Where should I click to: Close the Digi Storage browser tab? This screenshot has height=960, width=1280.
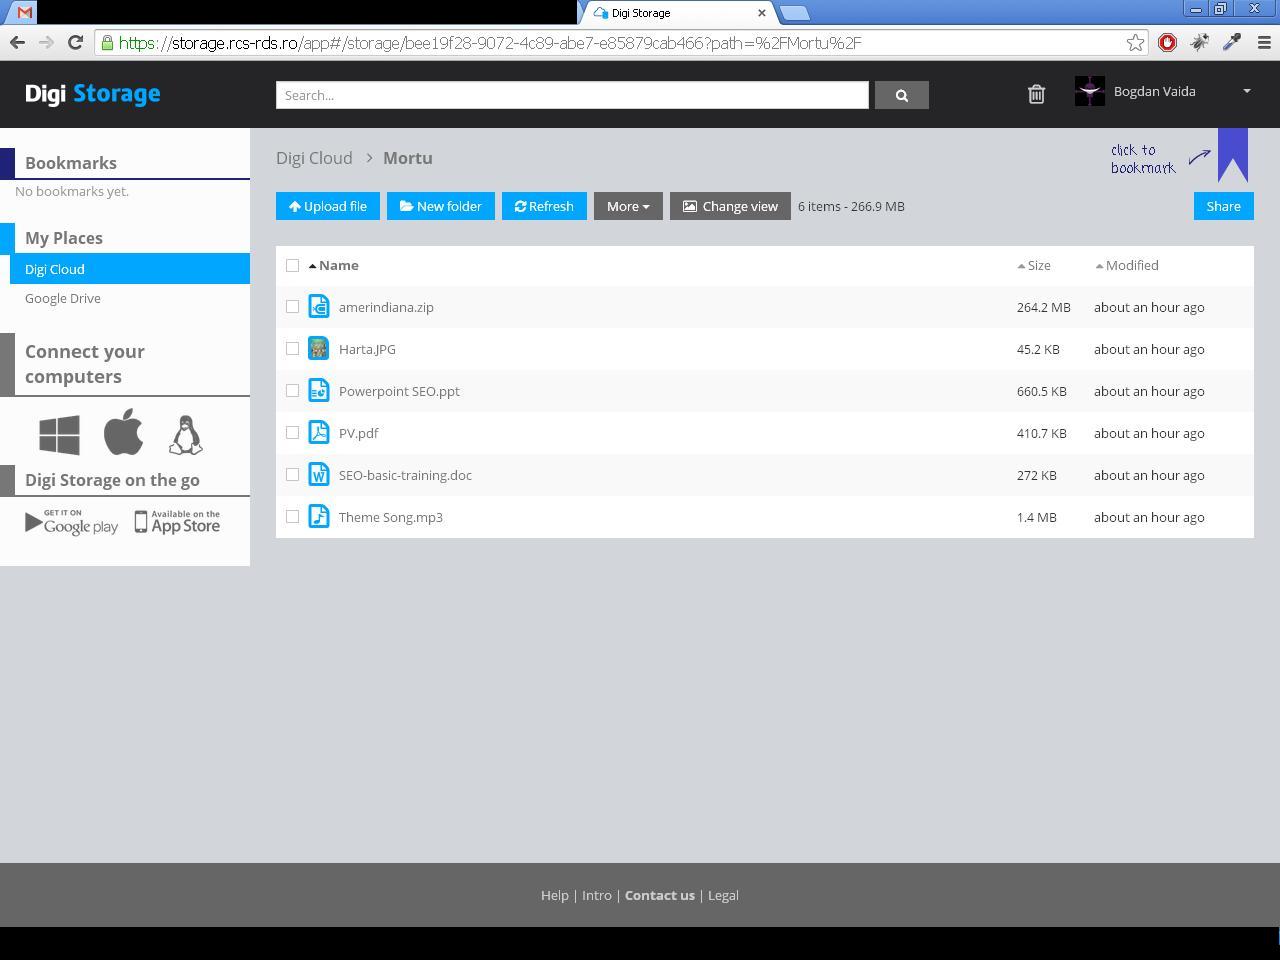coord(762,13)
